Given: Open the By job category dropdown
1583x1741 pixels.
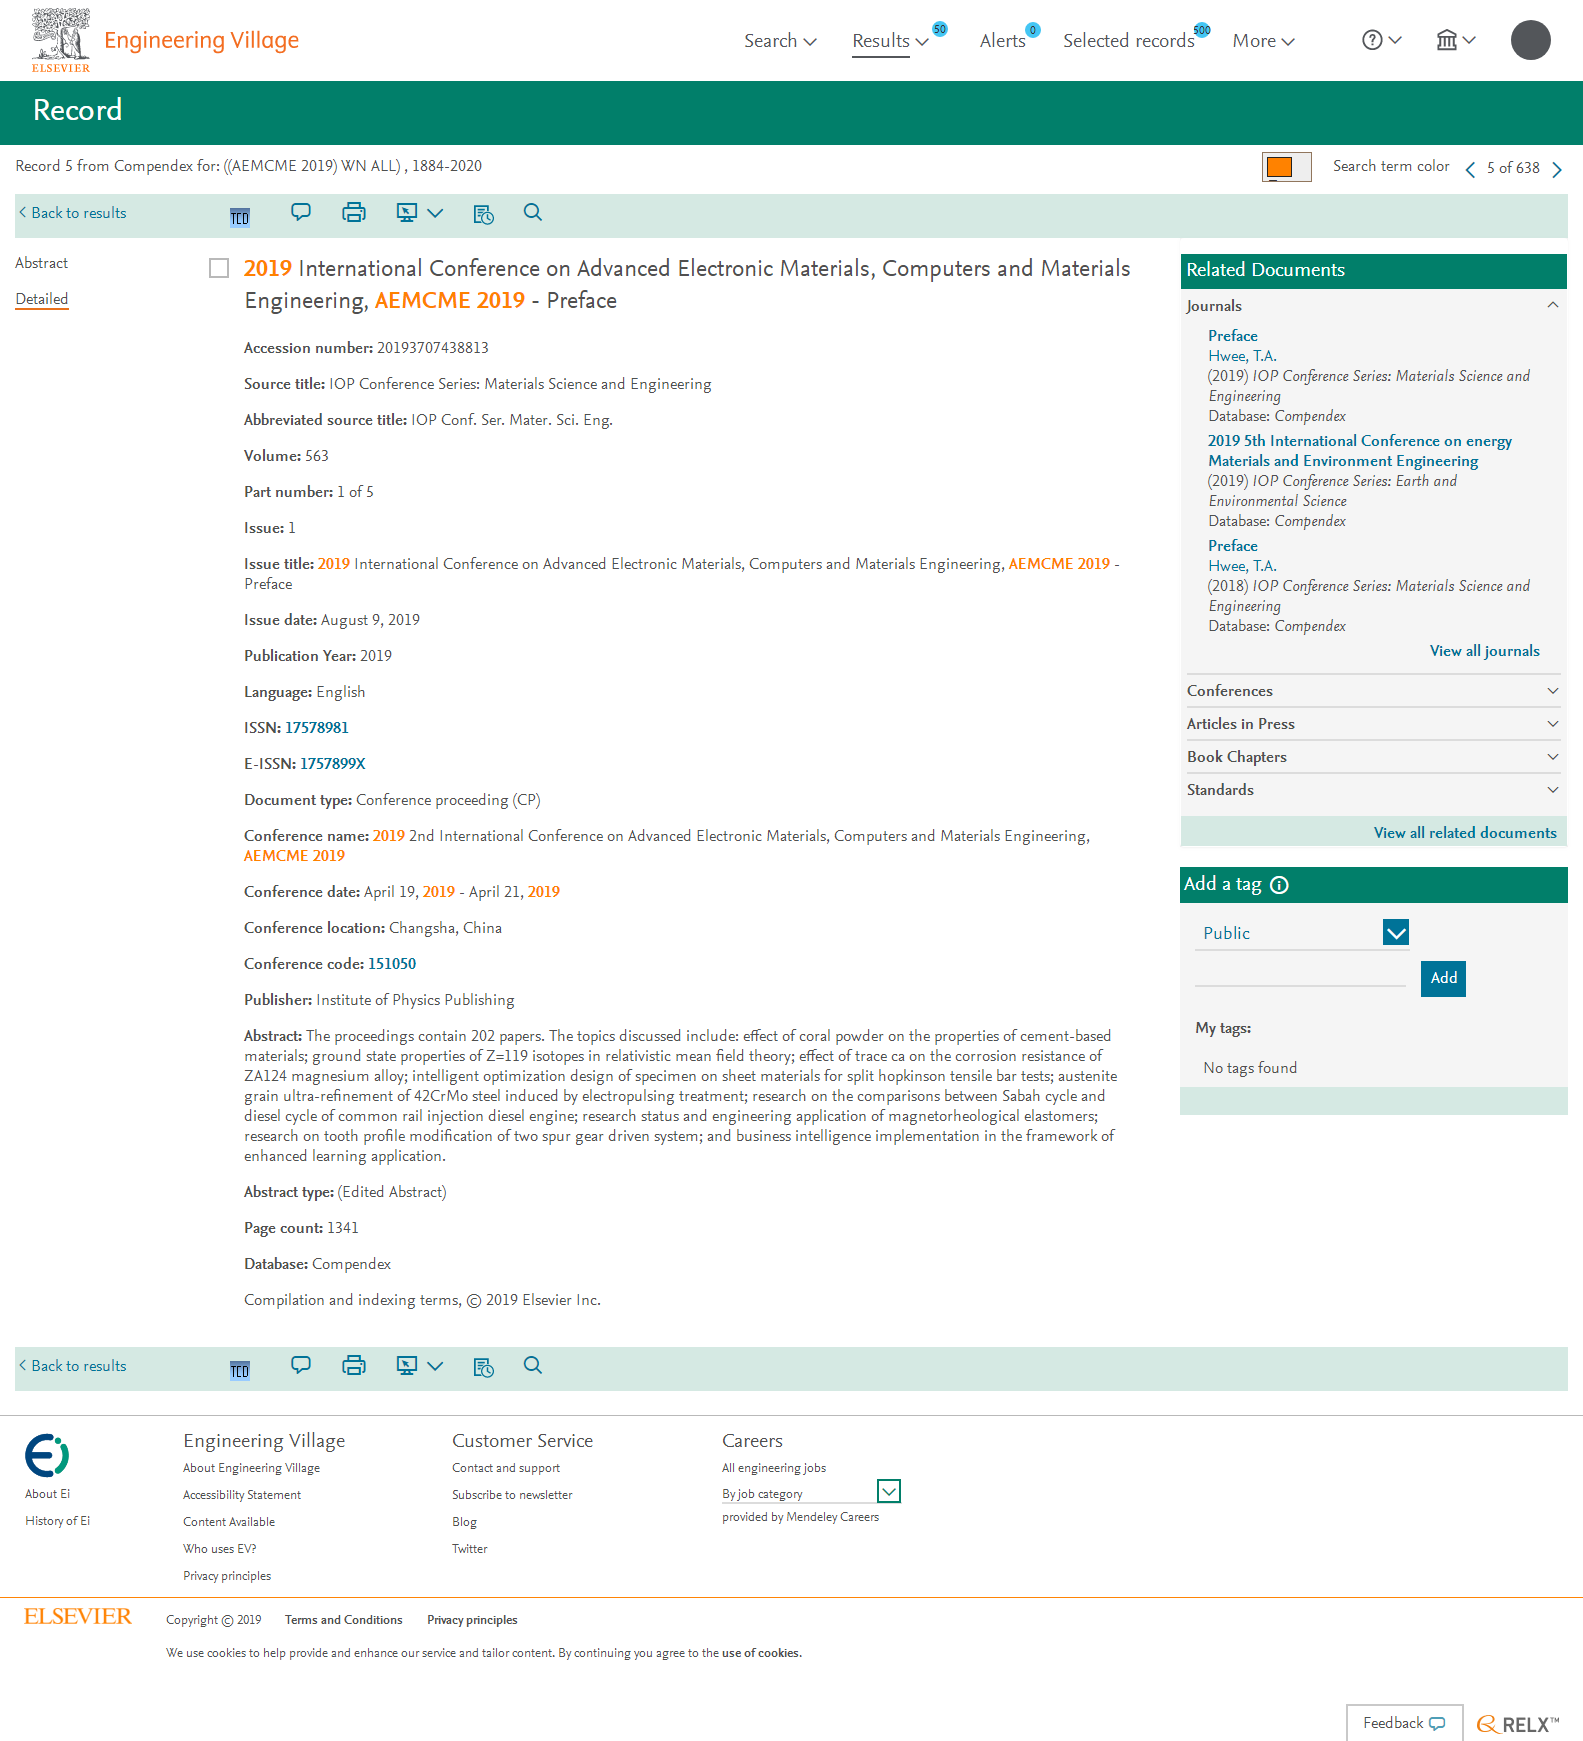Looking at the screenshot, I should pyautogui.click(x=811, y=1493).
